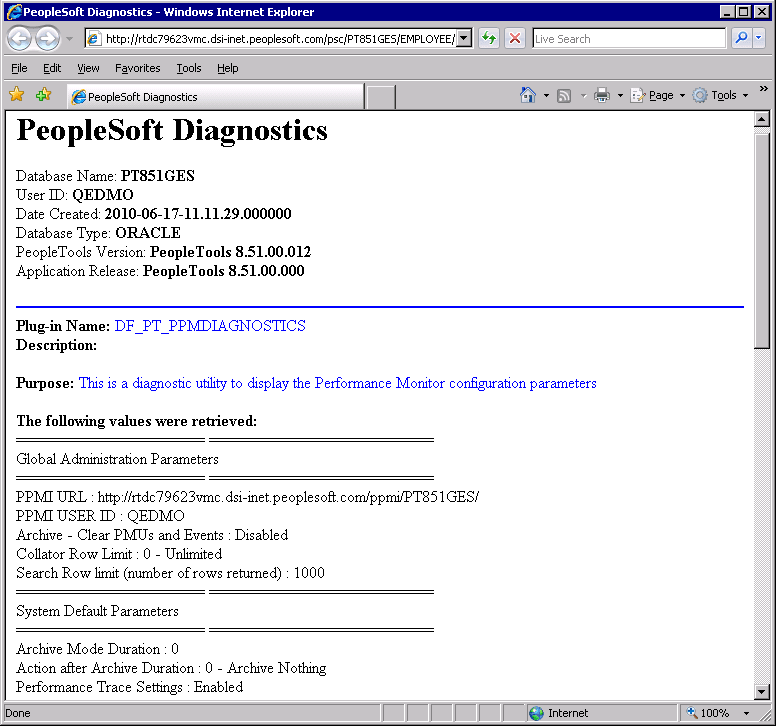Viewport: 776px width, 726px height.
Task: Click the Live Search input box
Action: pyautogui.click(x=629, y=39)
